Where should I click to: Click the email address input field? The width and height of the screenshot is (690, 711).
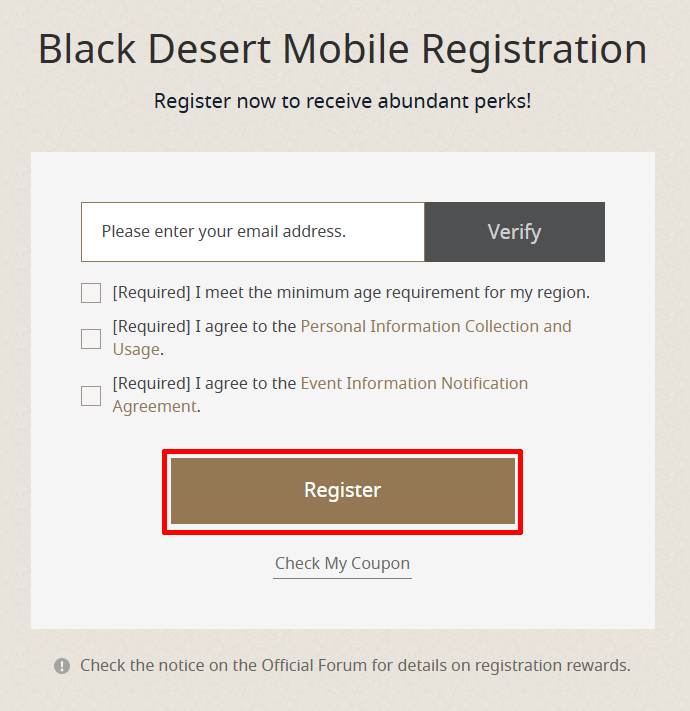(x=253, y=232)
